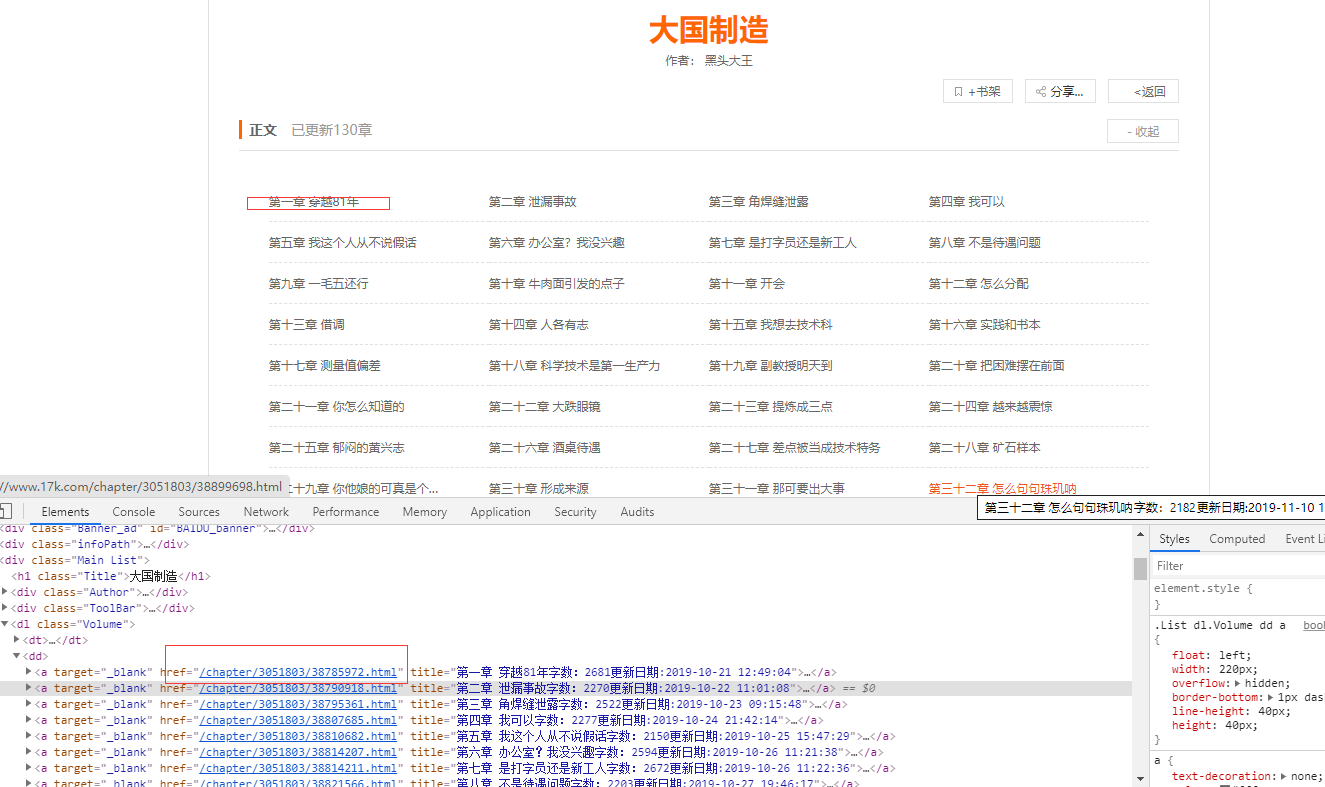Click the bookmark icon in the +书架 button
This screenshot has height=787, width=1325.
(x=959, y=91)
